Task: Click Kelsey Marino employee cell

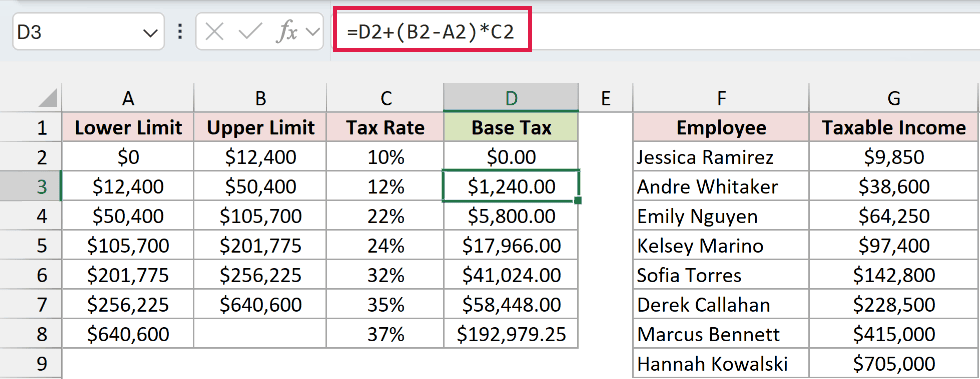Action: [x=721, y=245]
